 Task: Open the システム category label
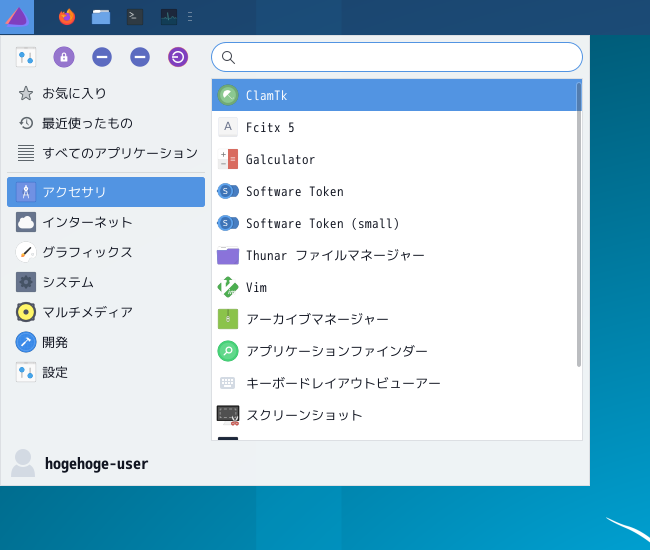(68, 282)
